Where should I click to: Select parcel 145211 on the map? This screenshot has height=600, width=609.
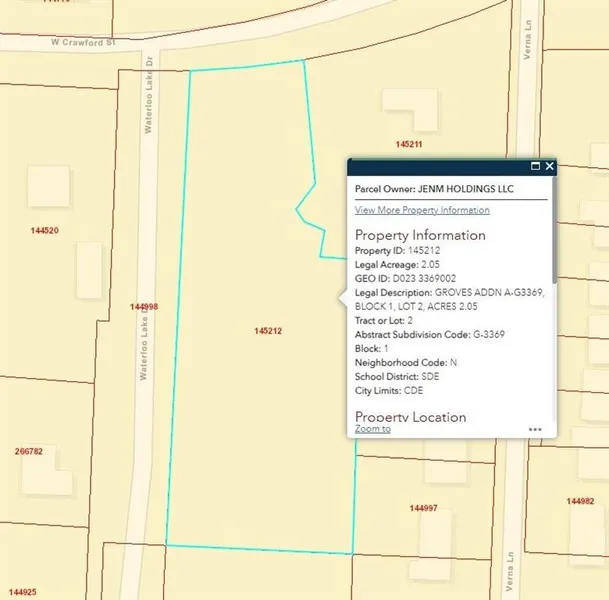[409, 144]
